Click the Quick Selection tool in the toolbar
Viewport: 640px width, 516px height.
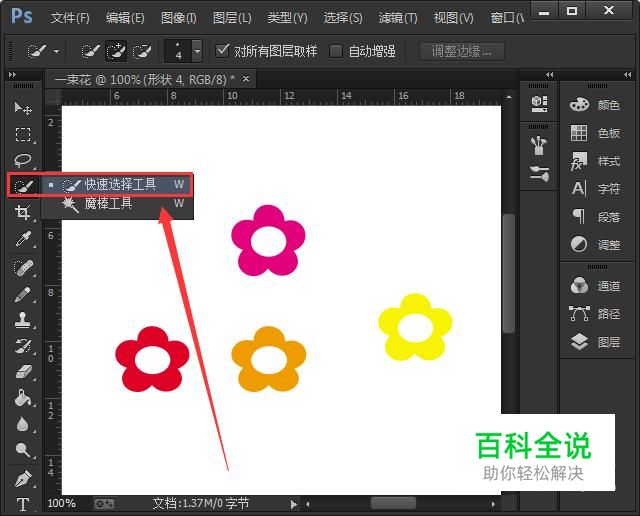coord(24,187)
